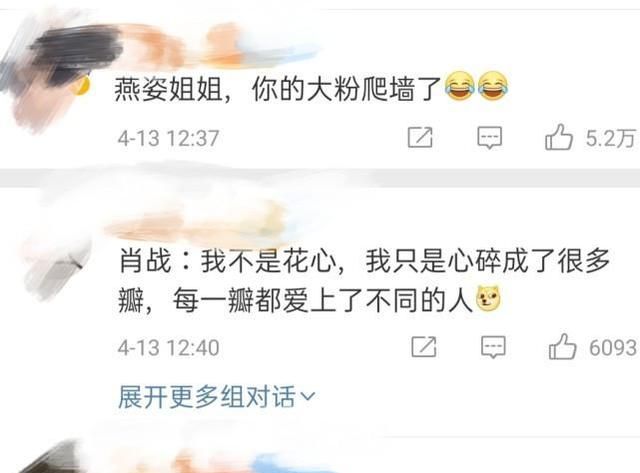Like the comment with 5.2万 likes
This screenshot has width=640, height=473.
[x=558, y=137]
